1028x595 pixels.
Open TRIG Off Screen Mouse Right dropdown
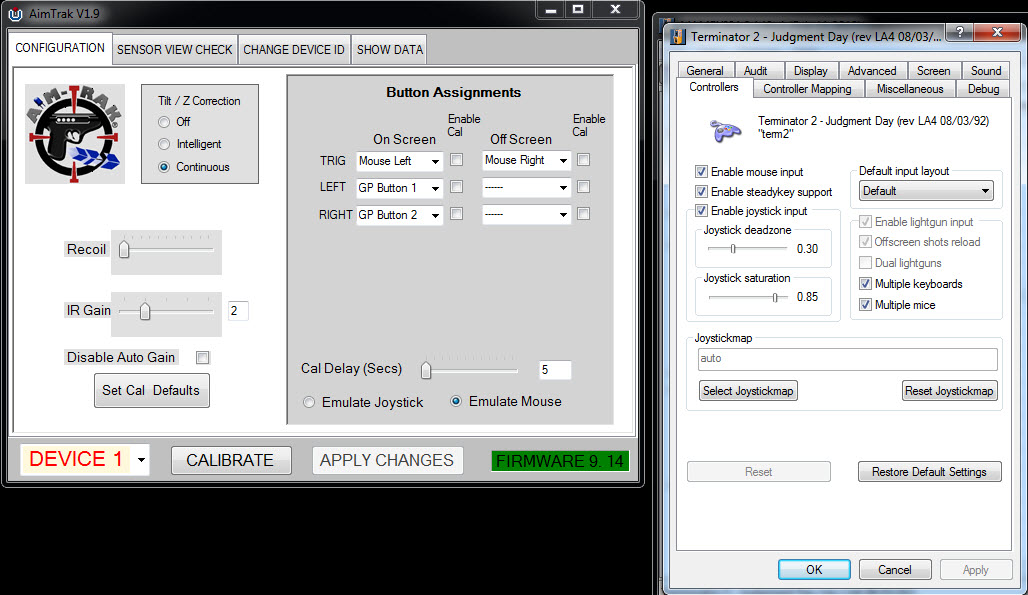[x=526, y=161]
